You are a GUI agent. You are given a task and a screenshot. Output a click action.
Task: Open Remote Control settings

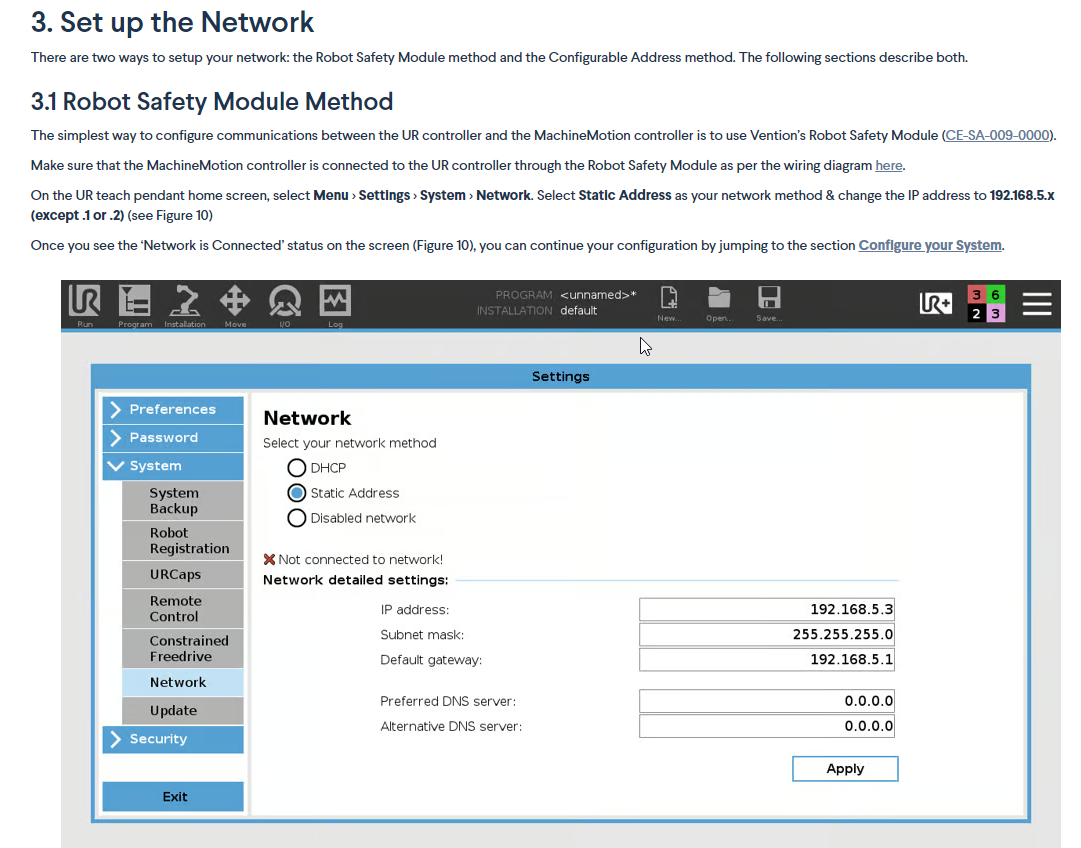[183, 608]
